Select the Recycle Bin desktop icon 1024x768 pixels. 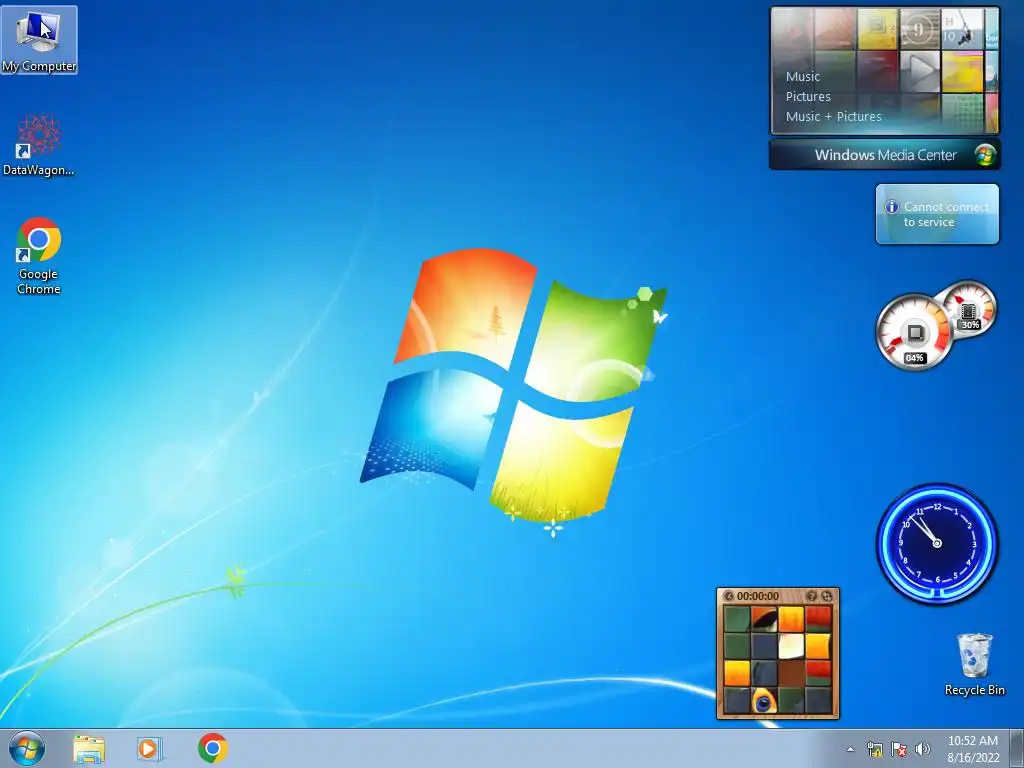click(x=974, y=664)
